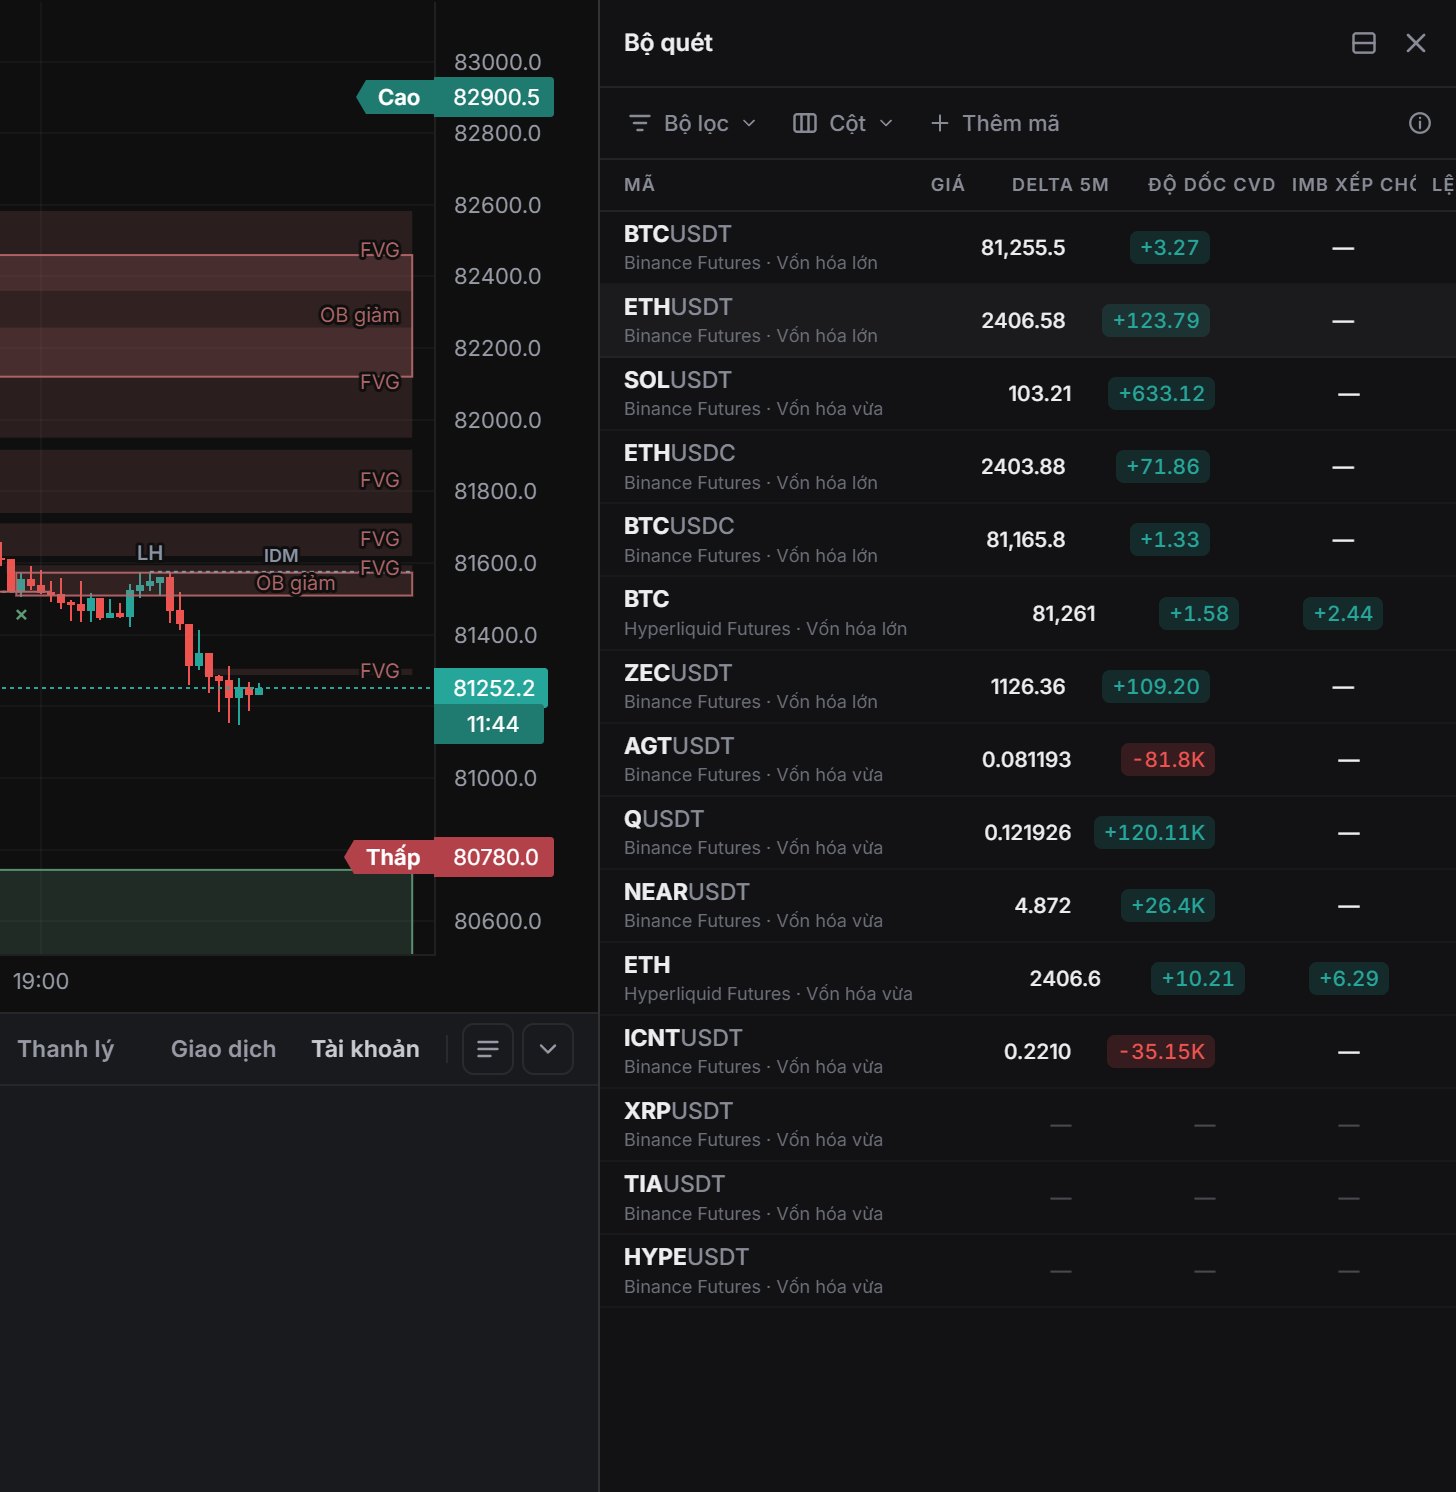Open the lines menu icon beside Tài khoản
Viewport: 1456px width, 1492px height.
pos(488,1049)
